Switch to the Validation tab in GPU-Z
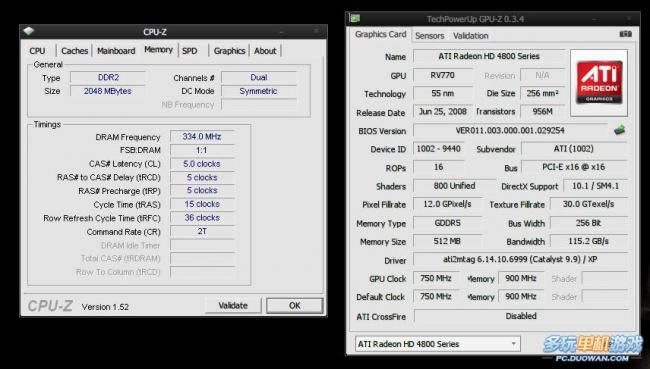The width and height of the screenshot is (650, 369). tap(471, 36)
